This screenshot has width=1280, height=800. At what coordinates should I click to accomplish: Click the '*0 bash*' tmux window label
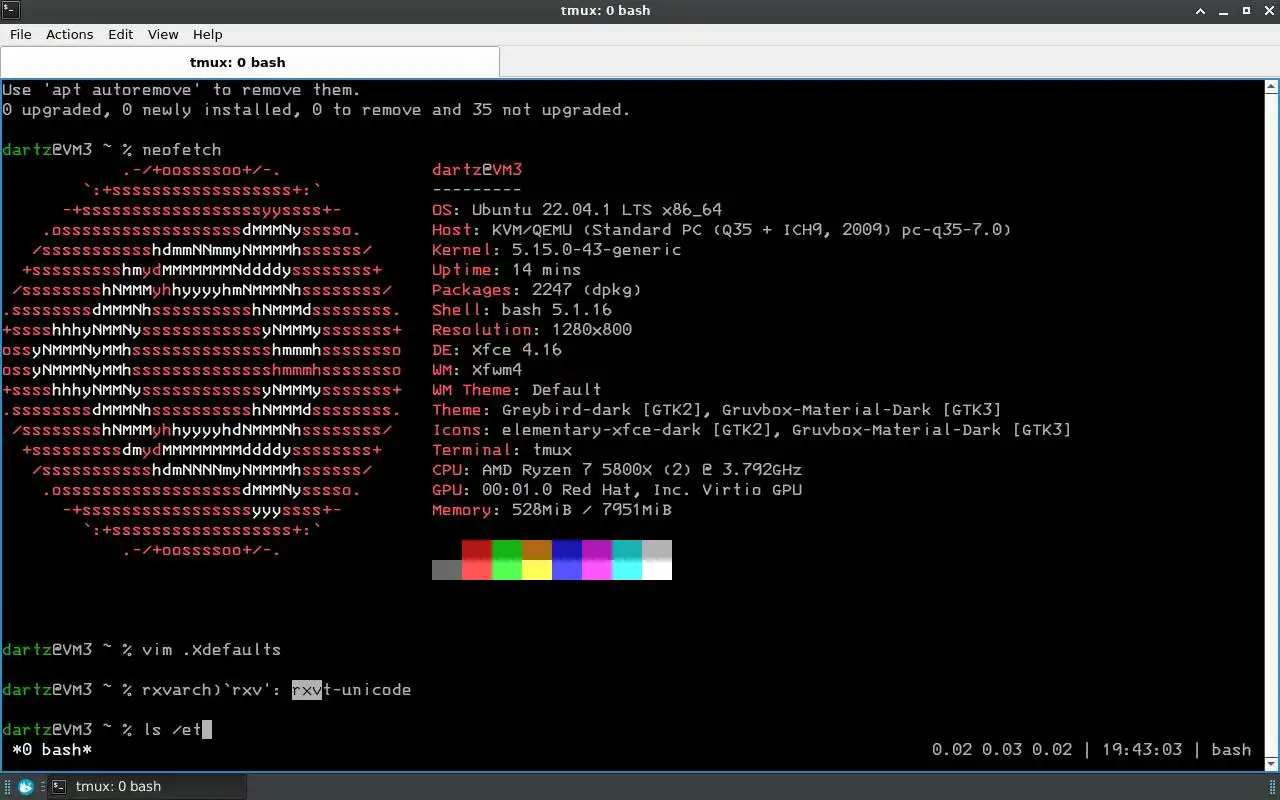coord(52,750)
